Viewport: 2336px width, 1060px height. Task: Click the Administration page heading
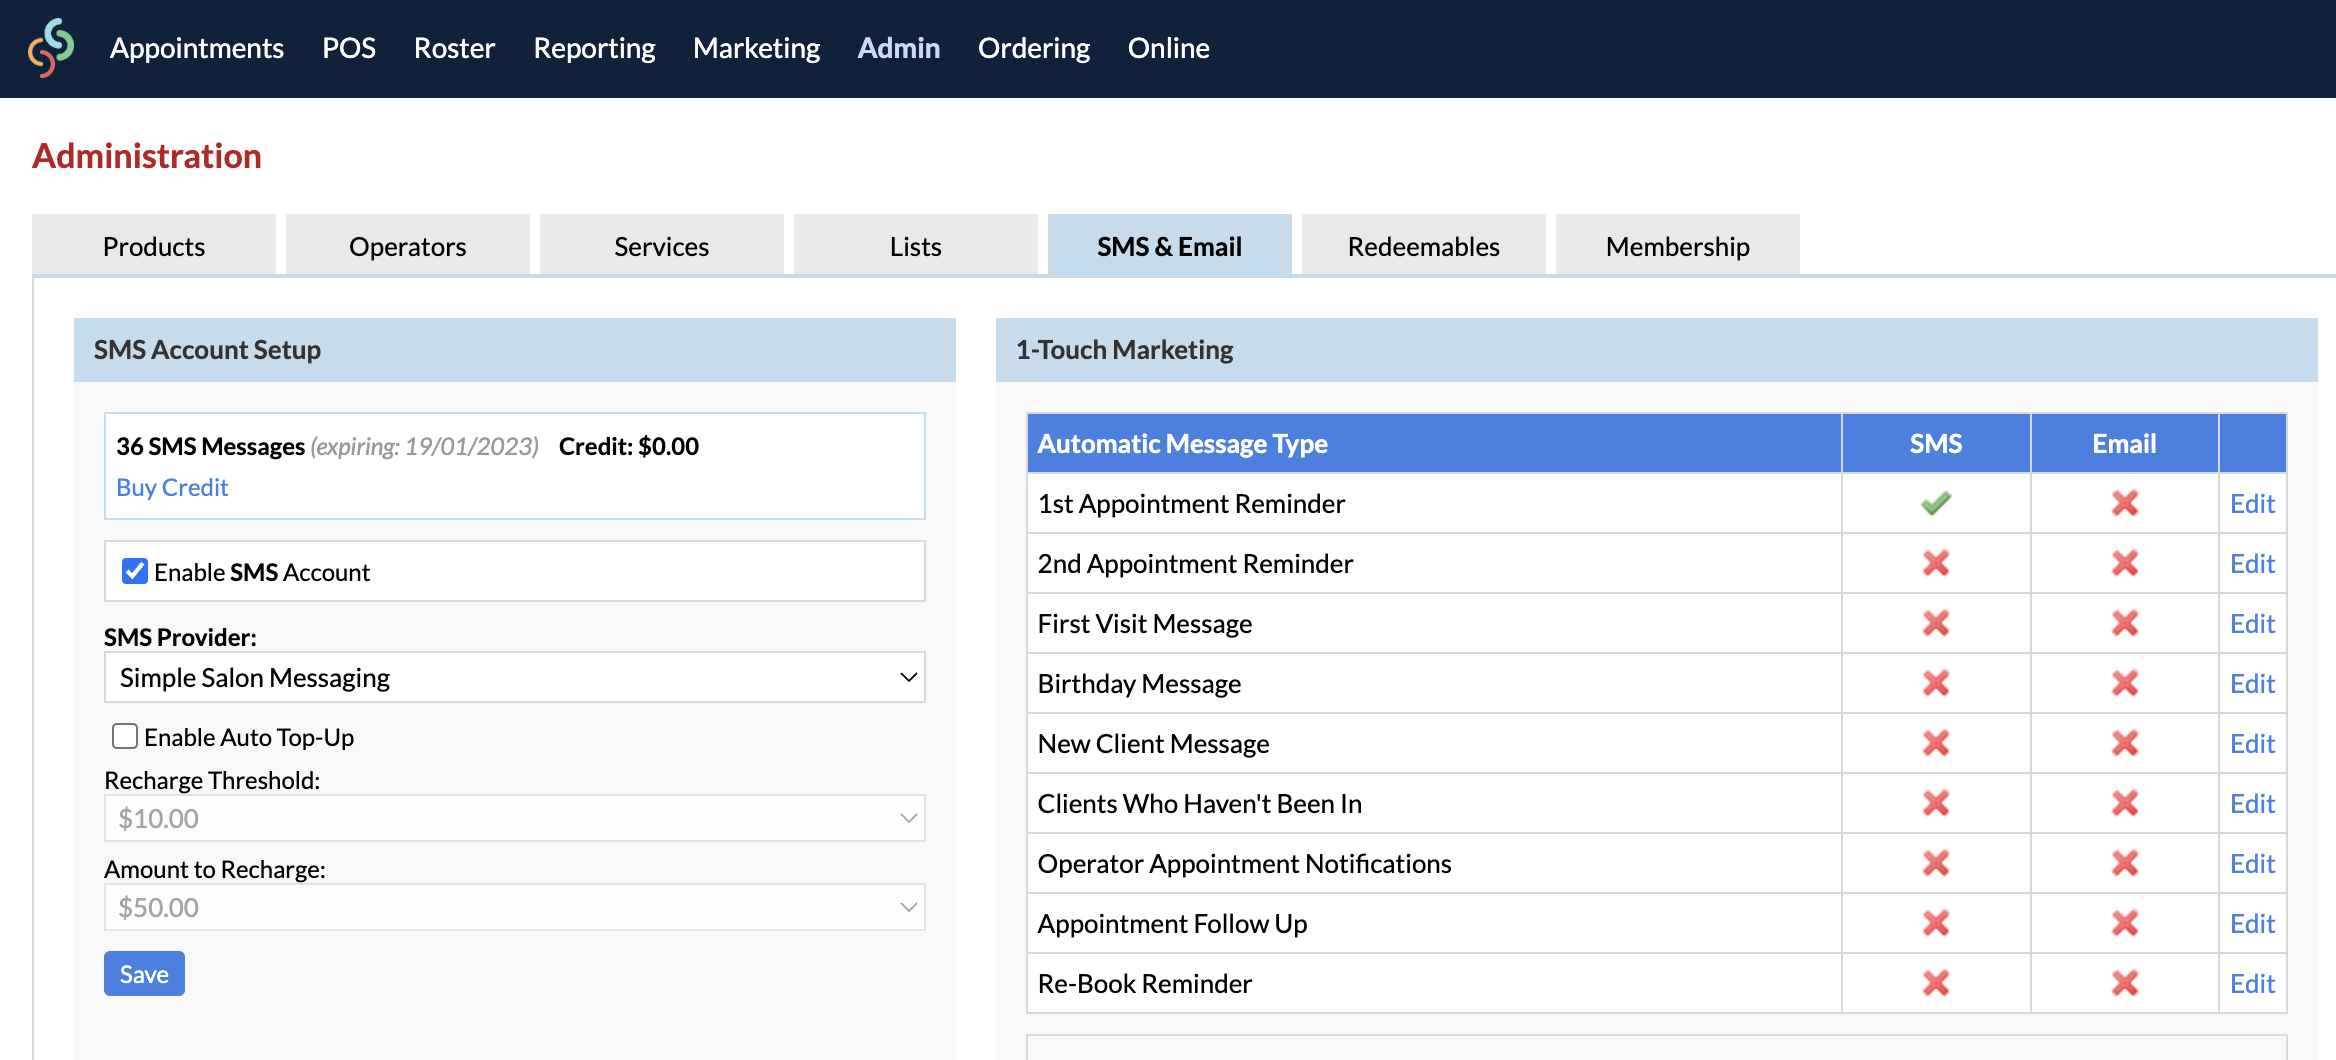(147, 156)
